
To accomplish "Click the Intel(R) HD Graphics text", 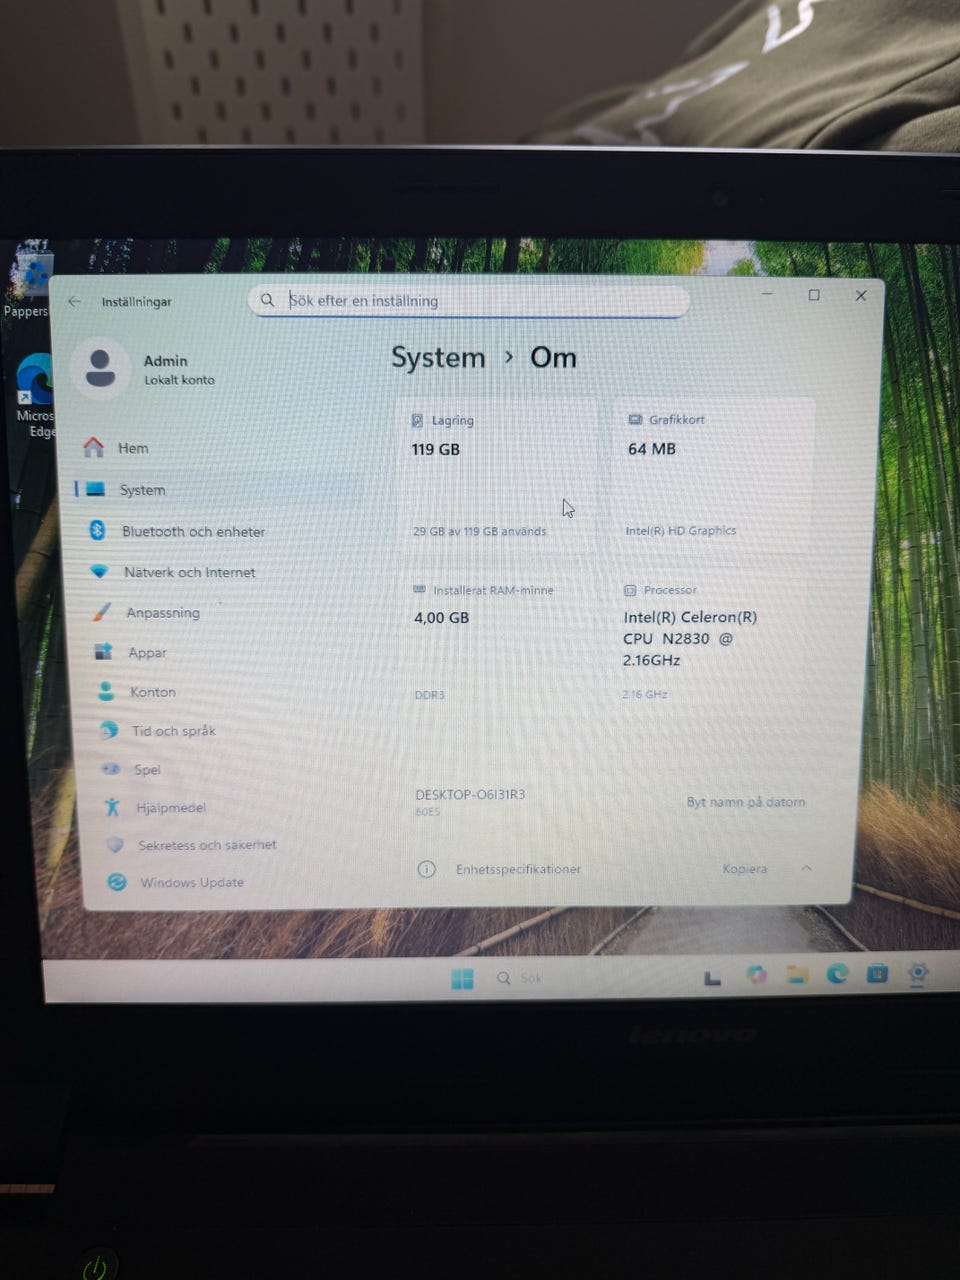I will point(680,531).
